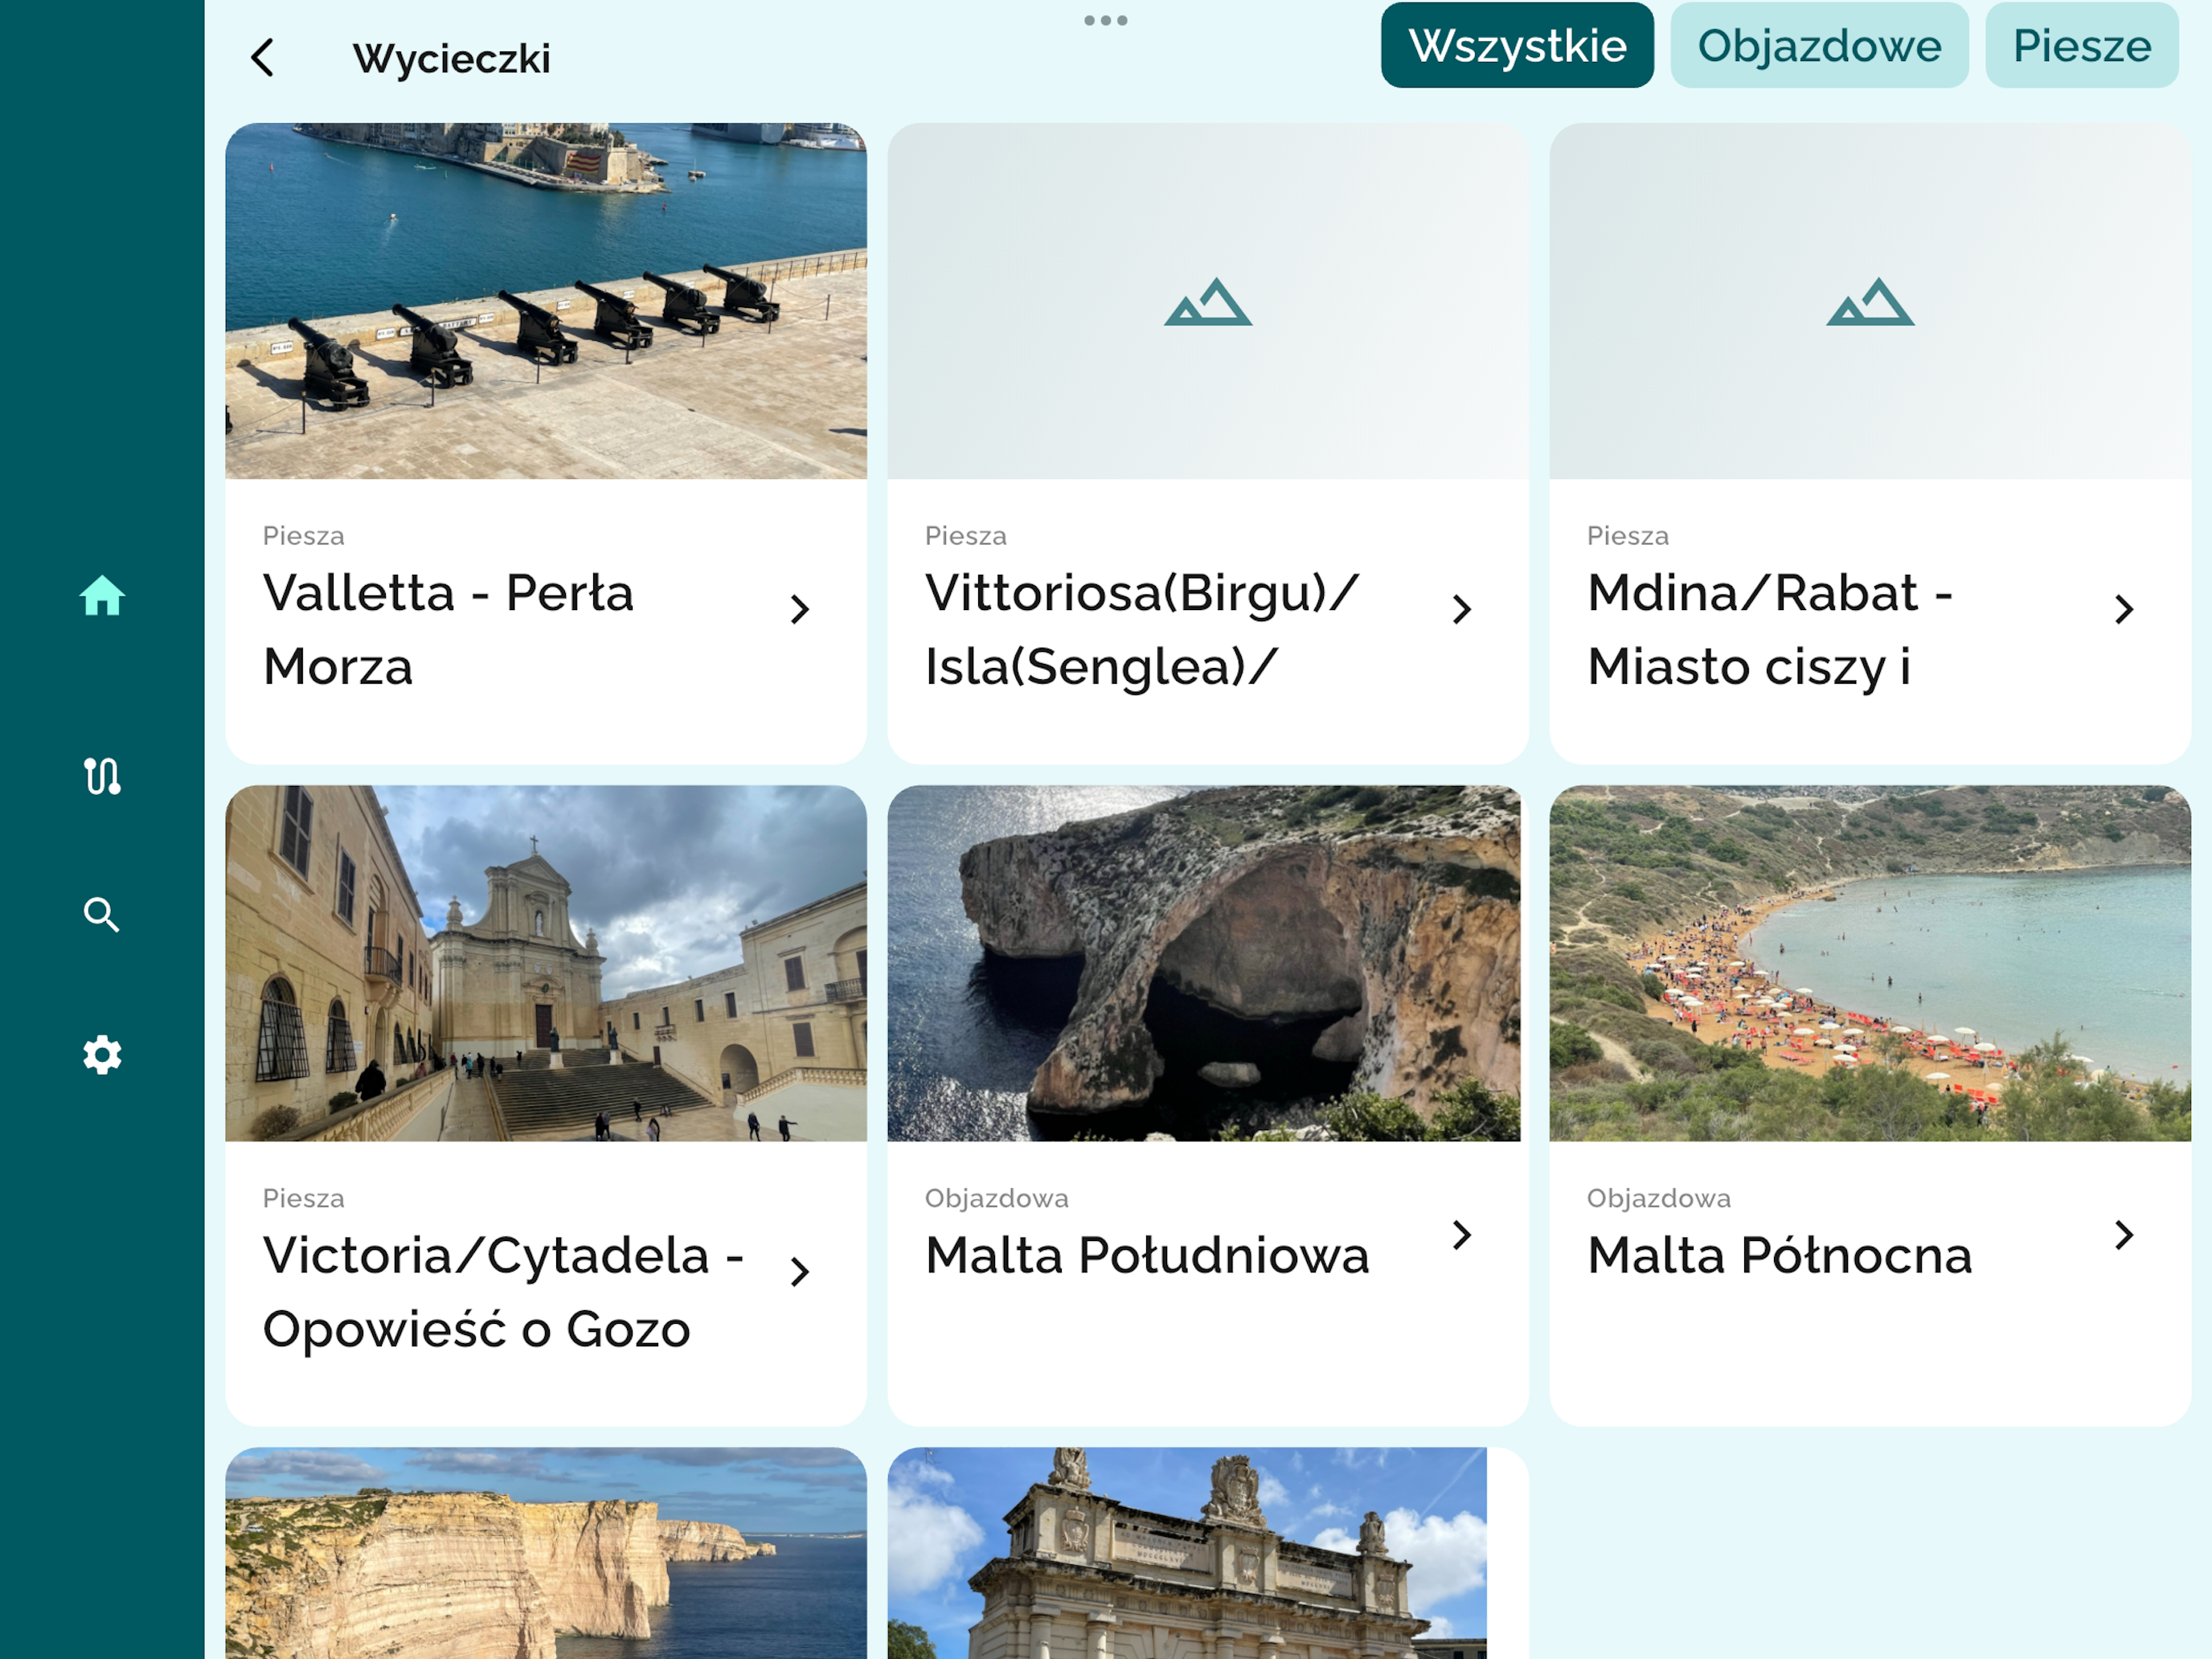2212x1659 pixels.
Task: Tap the three-dot handle at top
Action: click(x=1106, y=20)
